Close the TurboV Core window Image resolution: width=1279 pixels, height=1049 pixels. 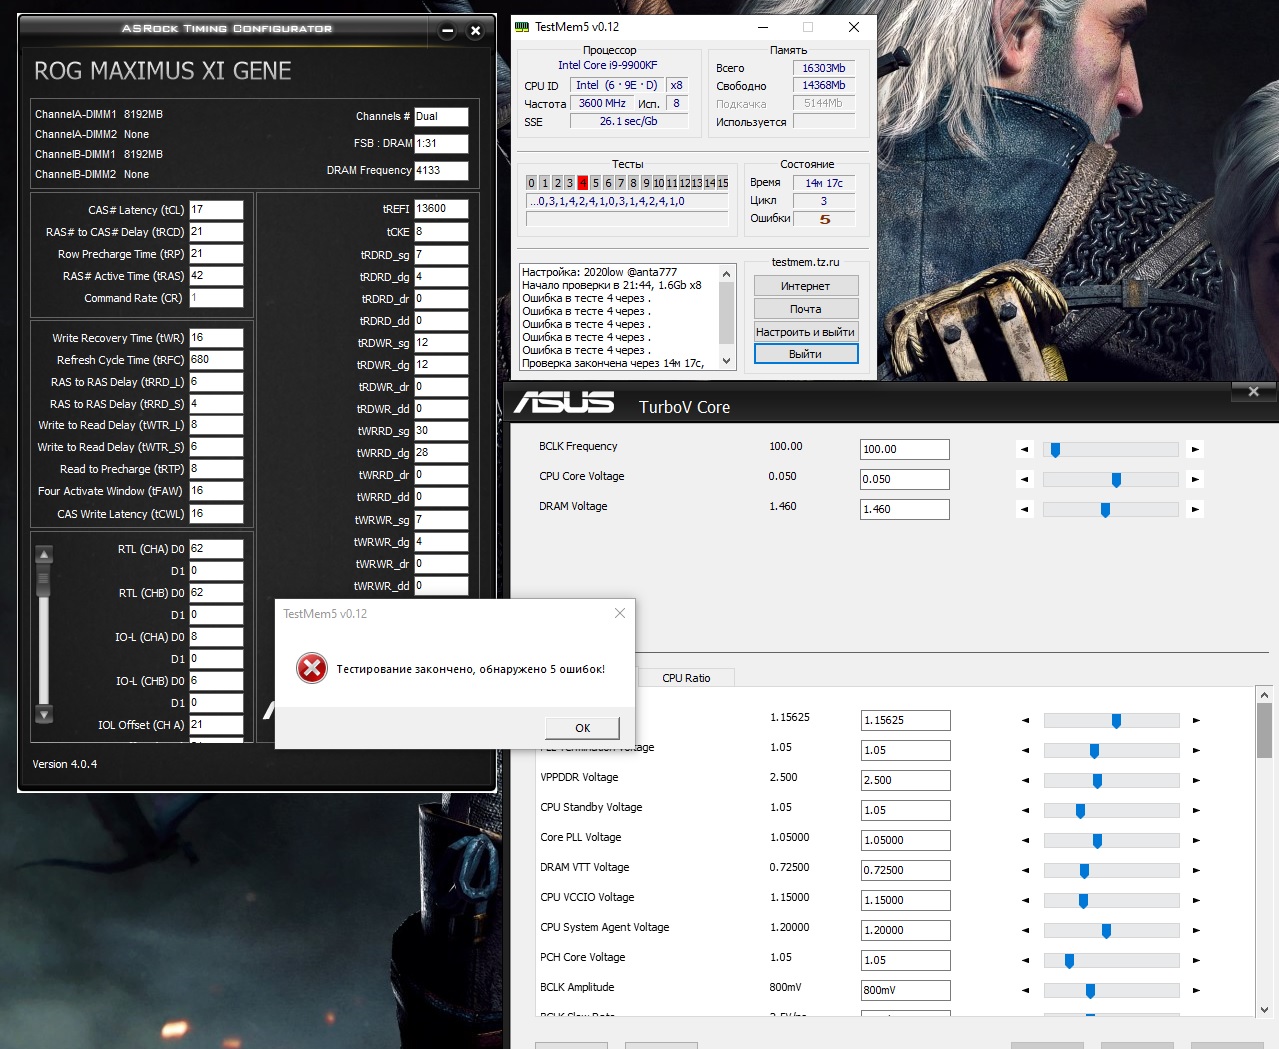pos(1253,391)
